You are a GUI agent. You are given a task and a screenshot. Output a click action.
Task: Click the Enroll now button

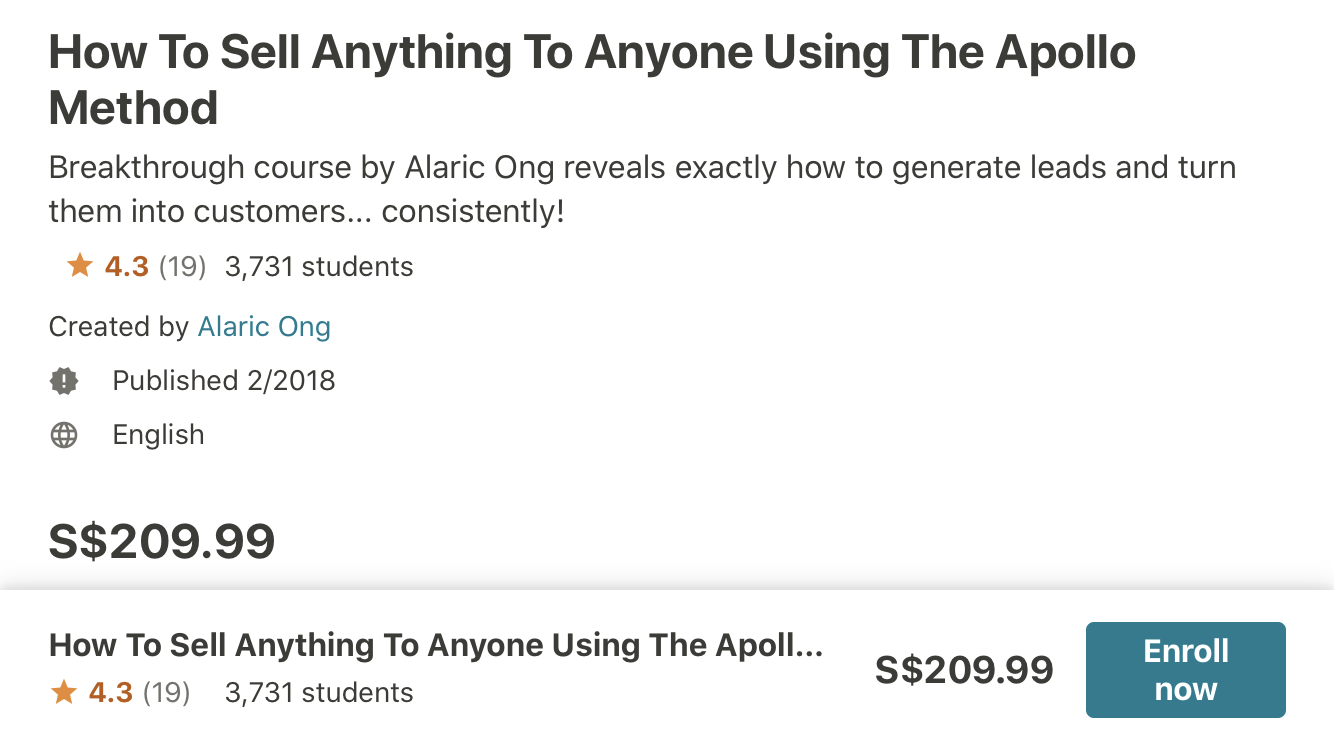click(x=1185, y=670)
